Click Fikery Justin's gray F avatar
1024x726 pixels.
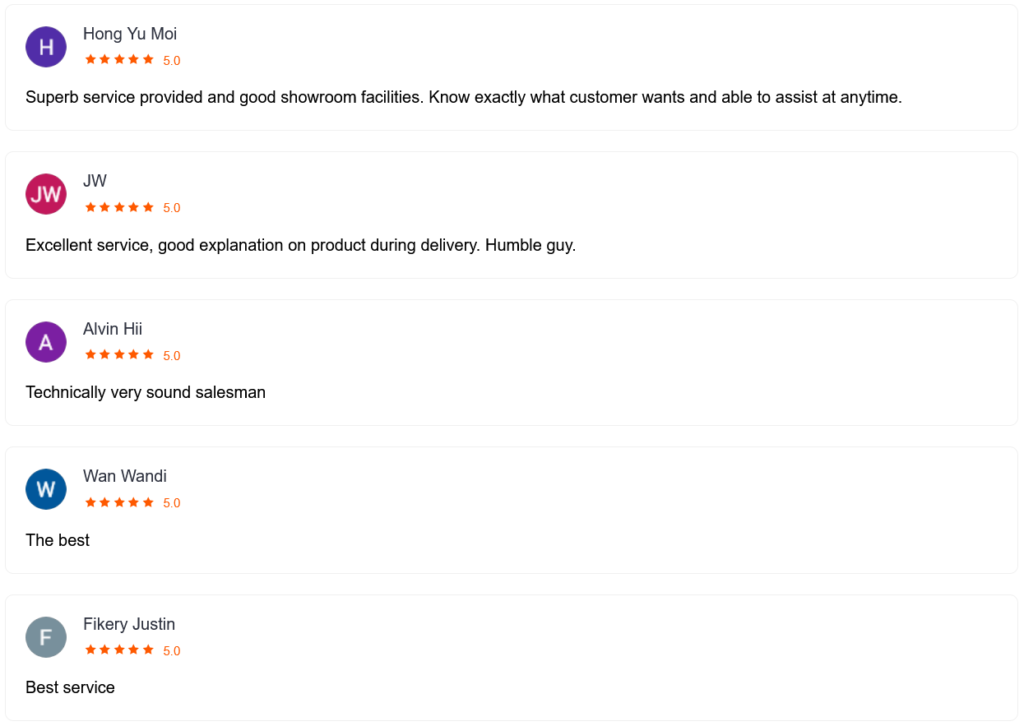(x=46, y=637)
